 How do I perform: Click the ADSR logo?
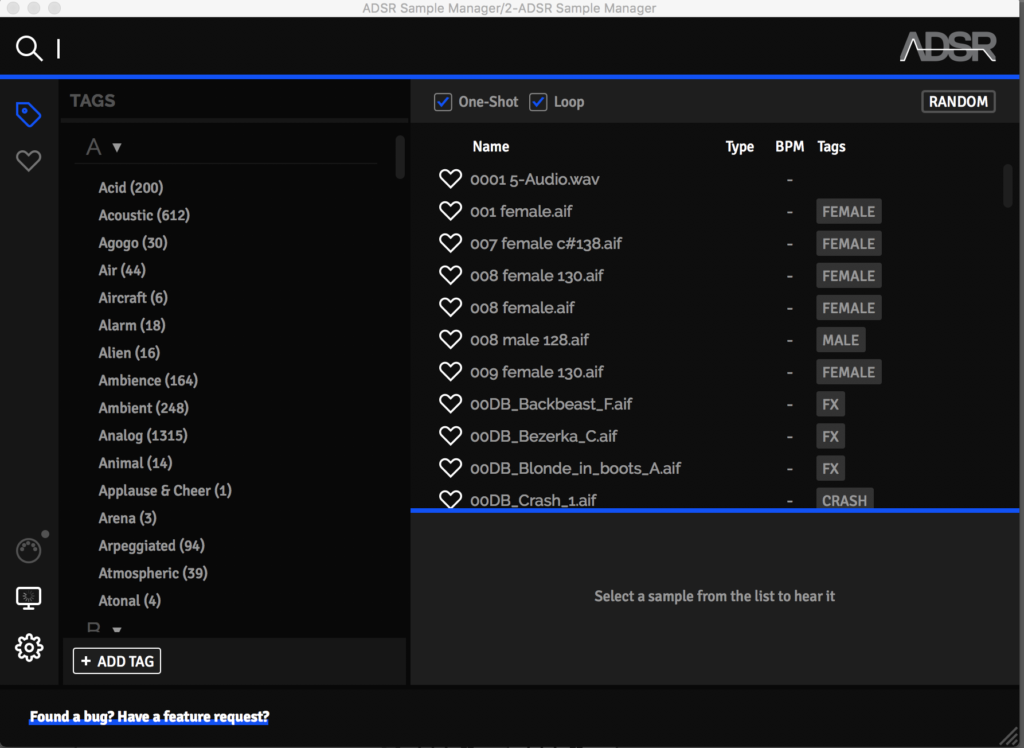click(x=947, y=46)
